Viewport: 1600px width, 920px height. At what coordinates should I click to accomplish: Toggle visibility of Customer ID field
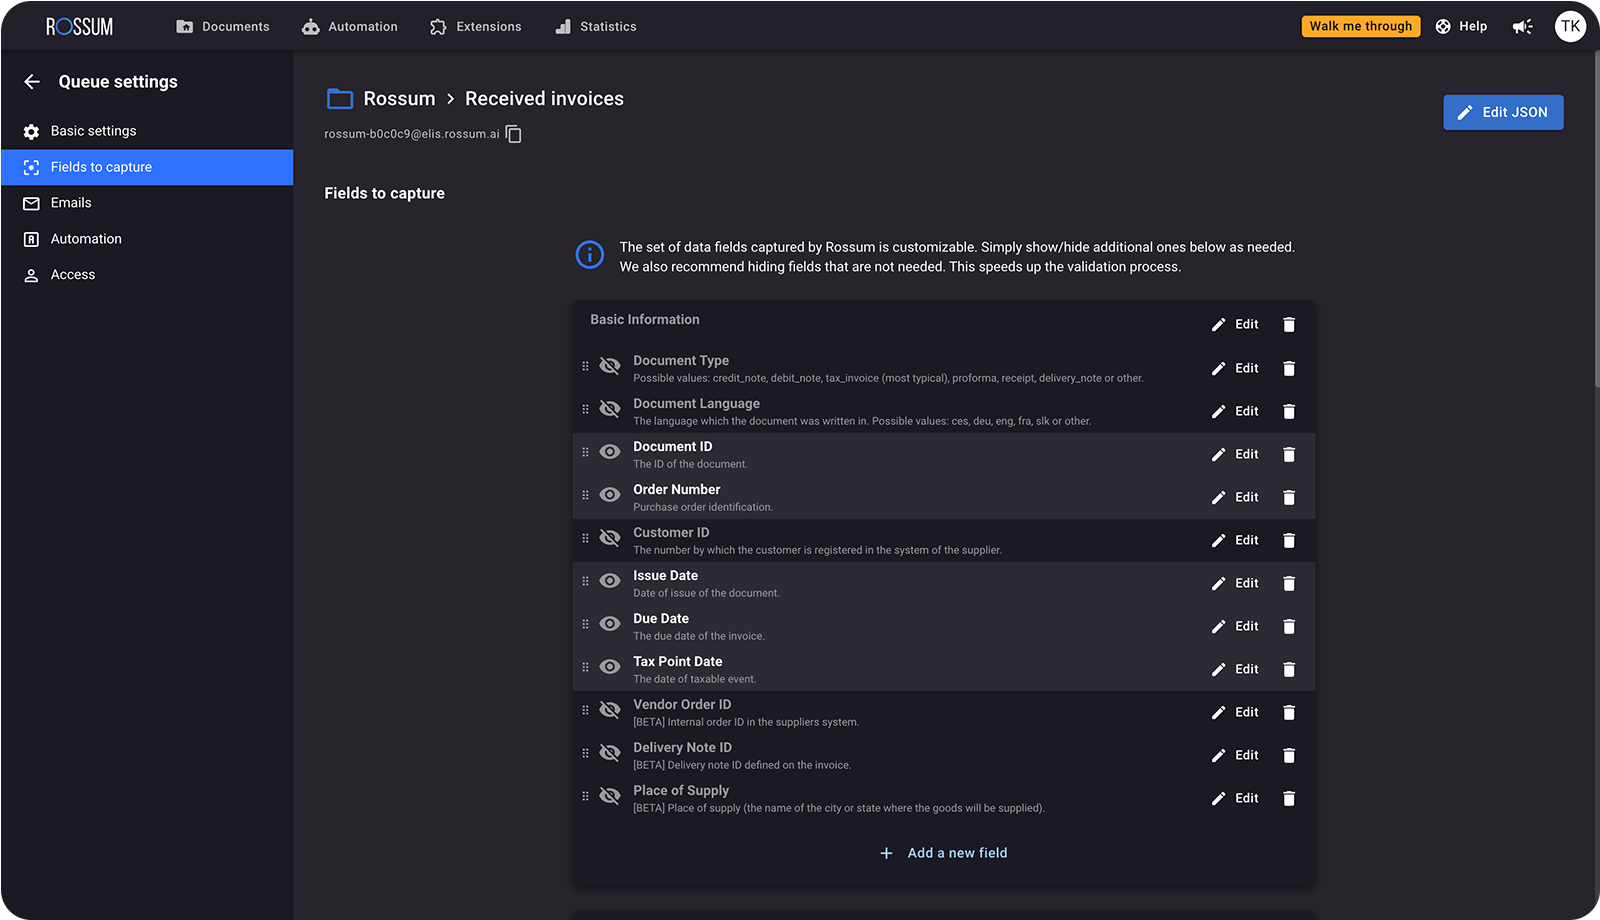[x=610, y=538]
